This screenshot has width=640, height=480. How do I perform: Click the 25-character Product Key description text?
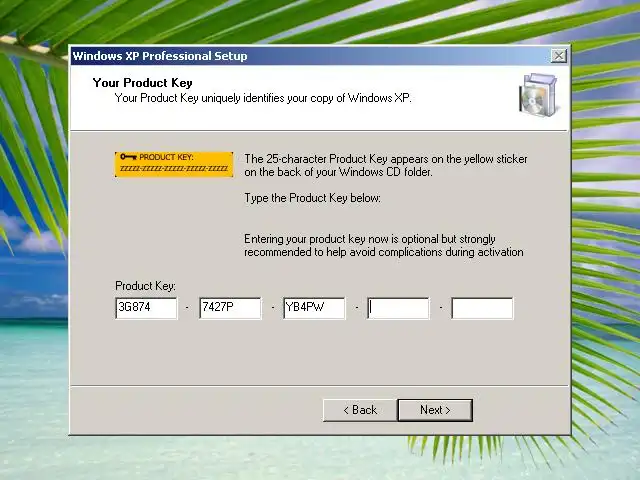pyautogui.click(x=386, y=165)
